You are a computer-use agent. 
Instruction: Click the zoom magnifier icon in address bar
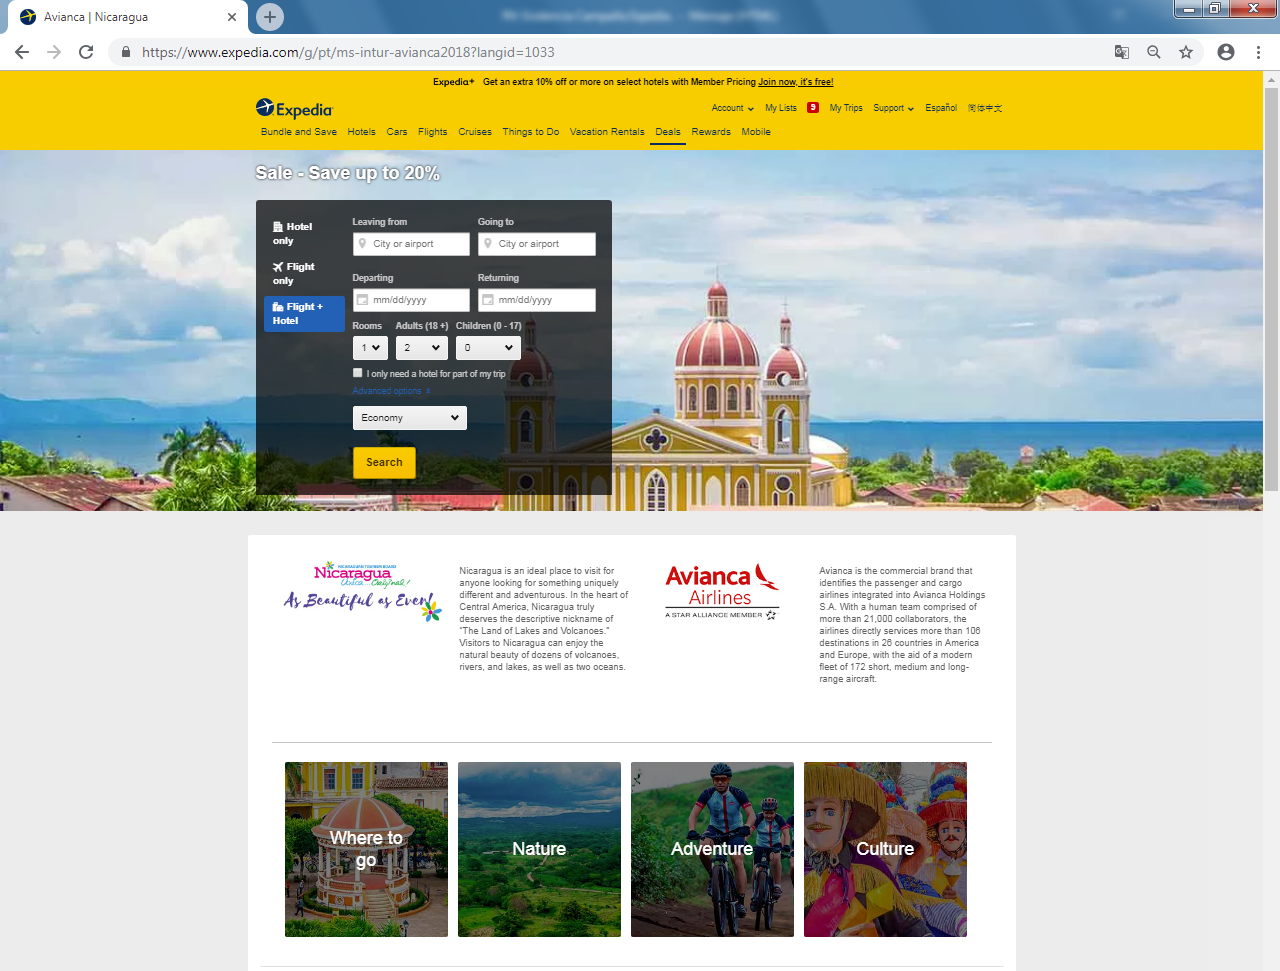click(x=1154, y=52)
